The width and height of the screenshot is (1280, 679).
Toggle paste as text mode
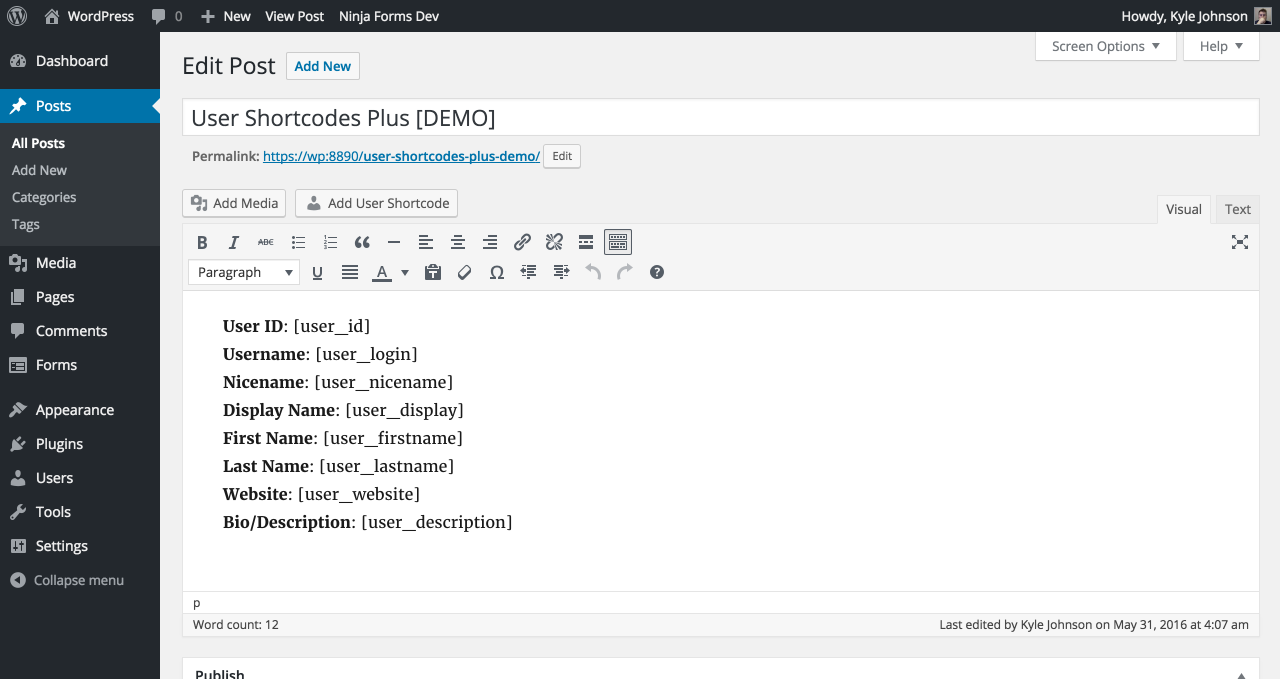click(432, 272)
